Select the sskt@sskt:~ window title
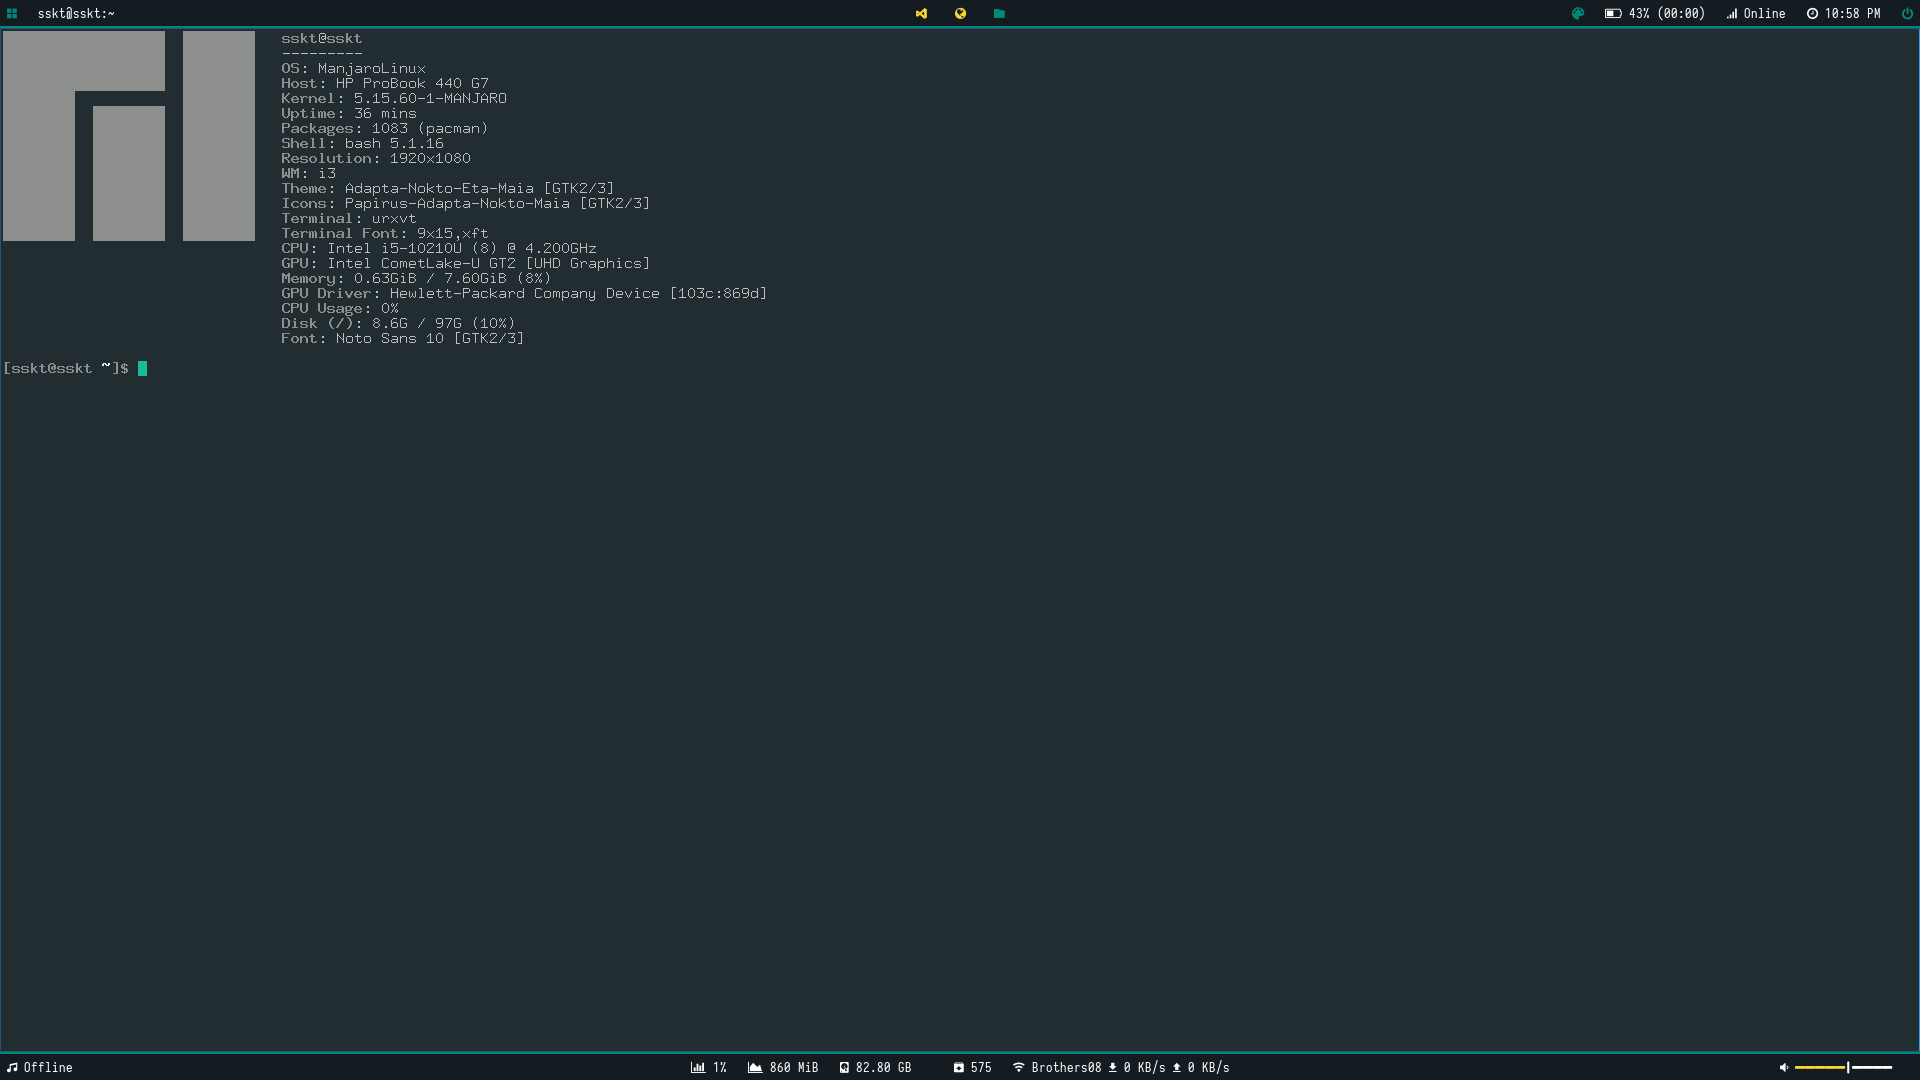The height and width of the screenshot is (1080, 1920). coord(75,14)
